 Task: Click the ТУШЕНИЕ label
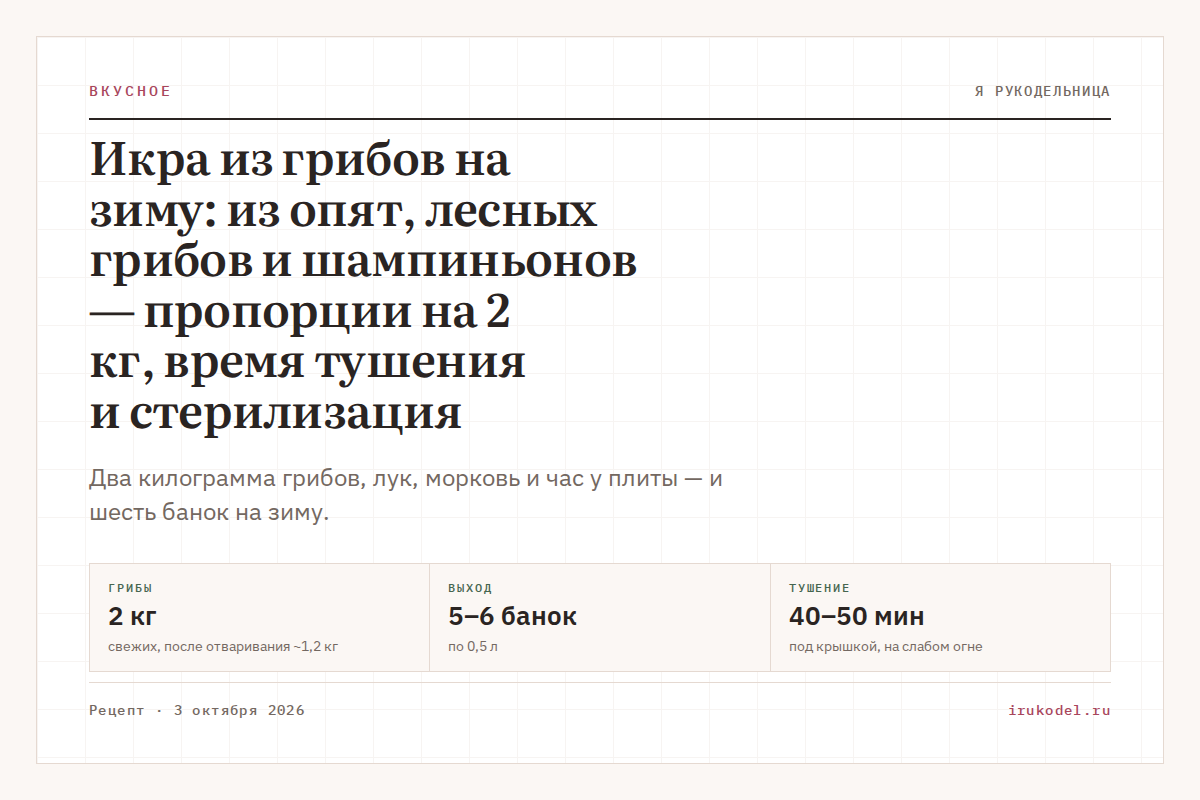819,589
